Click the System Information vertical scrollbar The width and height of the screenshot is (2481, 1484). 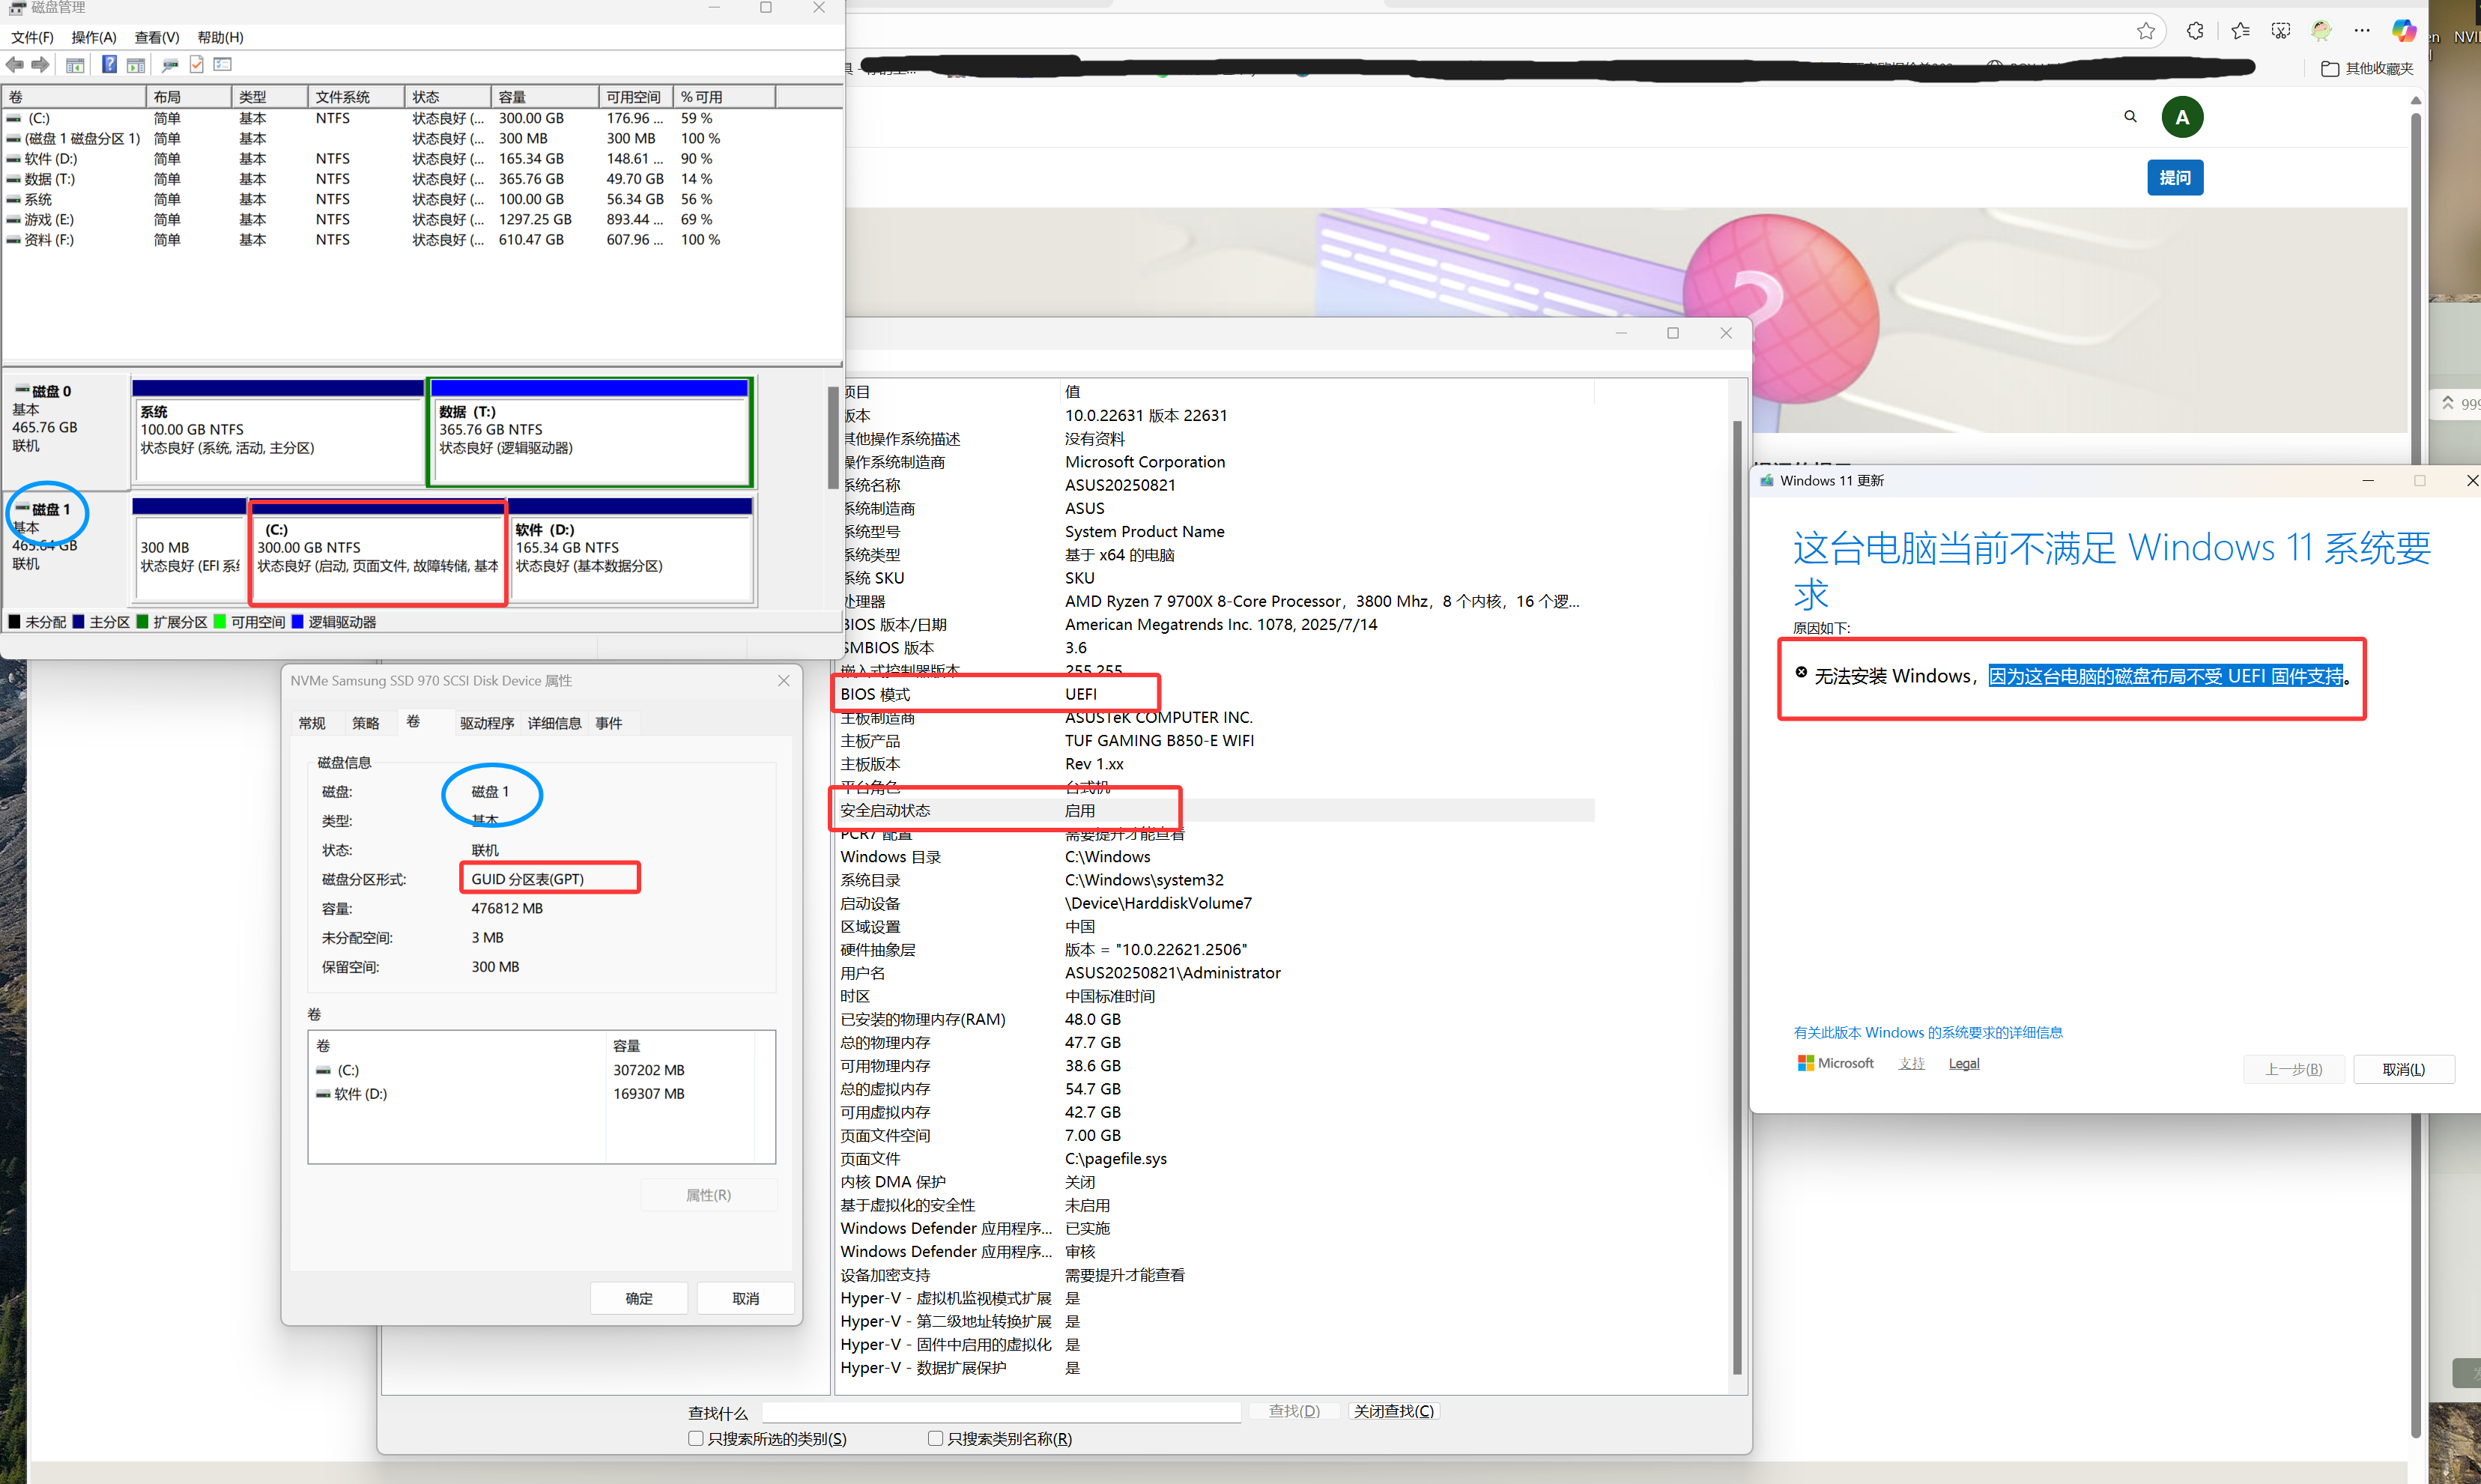coord(1737,897)
